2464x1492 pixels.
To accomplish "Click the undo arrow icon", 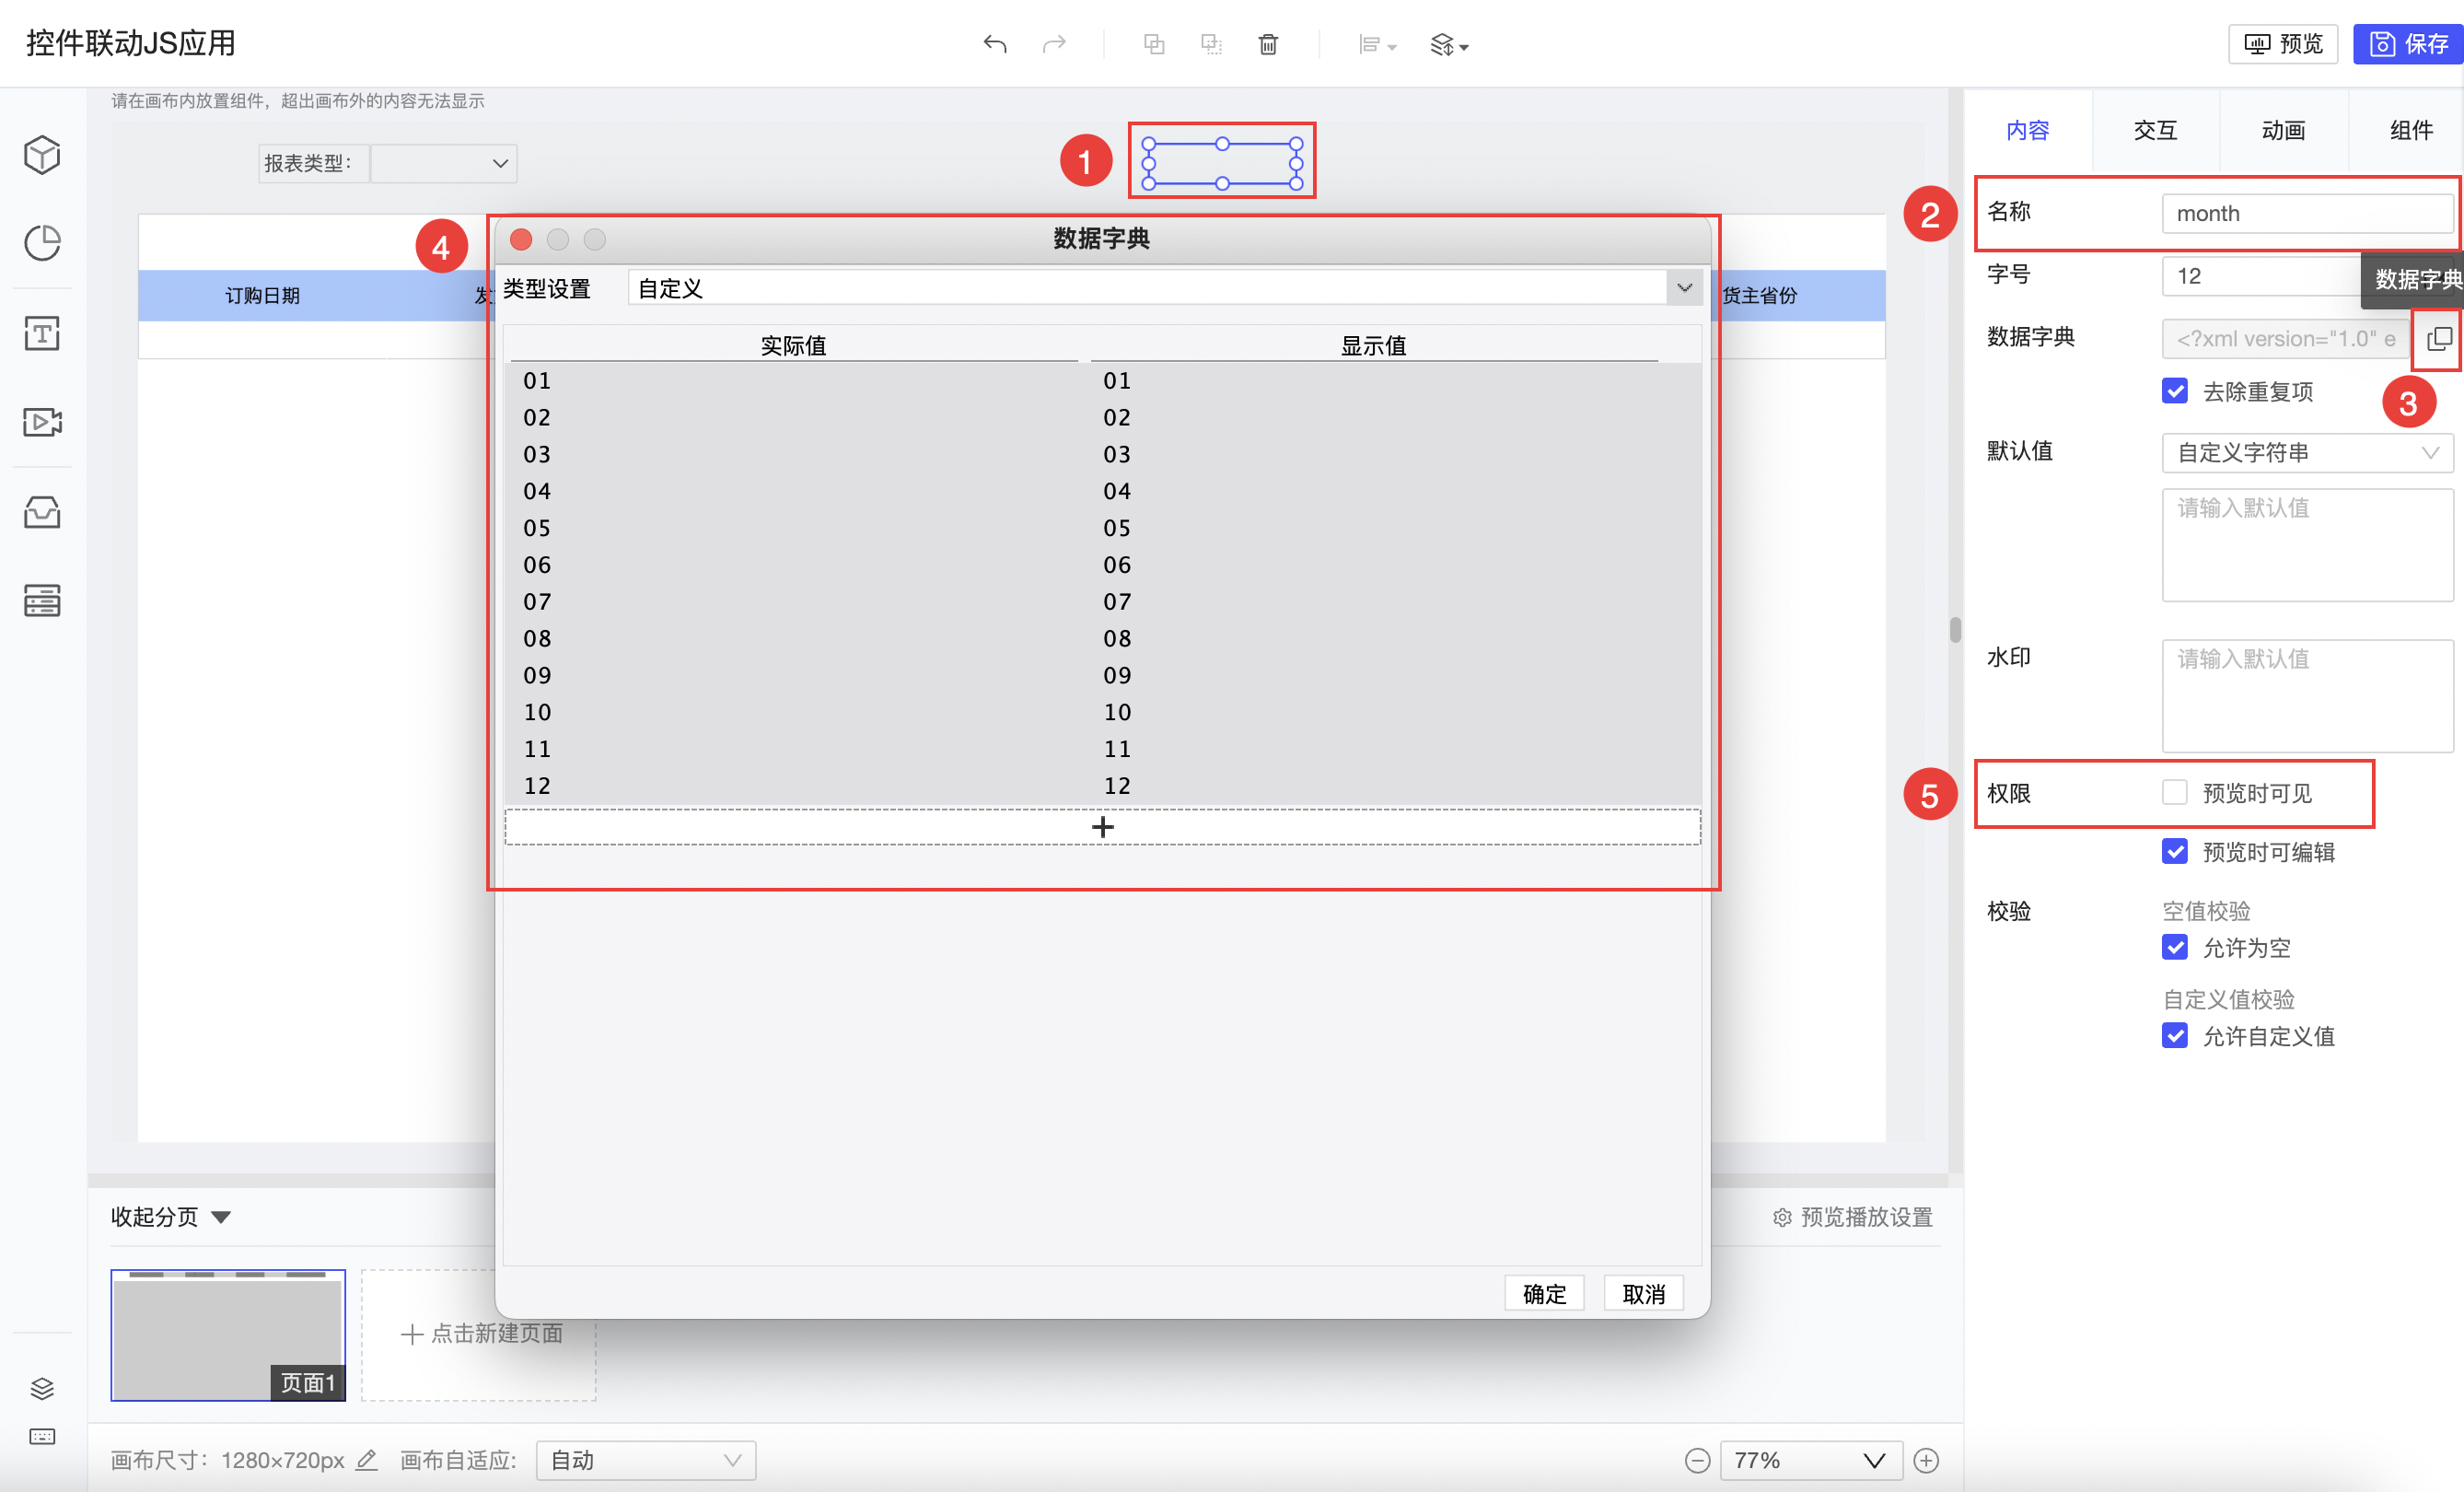I will point(994,44).
